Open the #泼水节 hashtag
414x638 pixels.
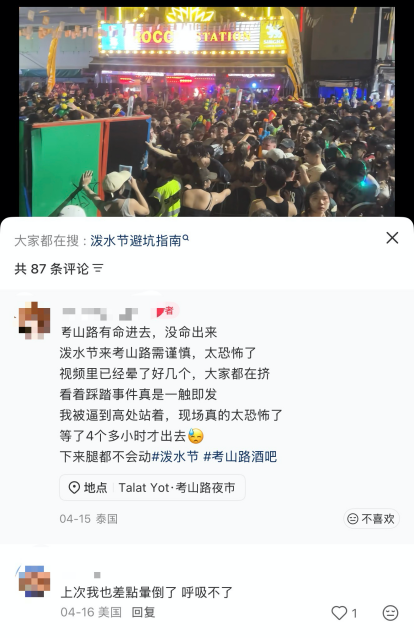pos(175,457)
